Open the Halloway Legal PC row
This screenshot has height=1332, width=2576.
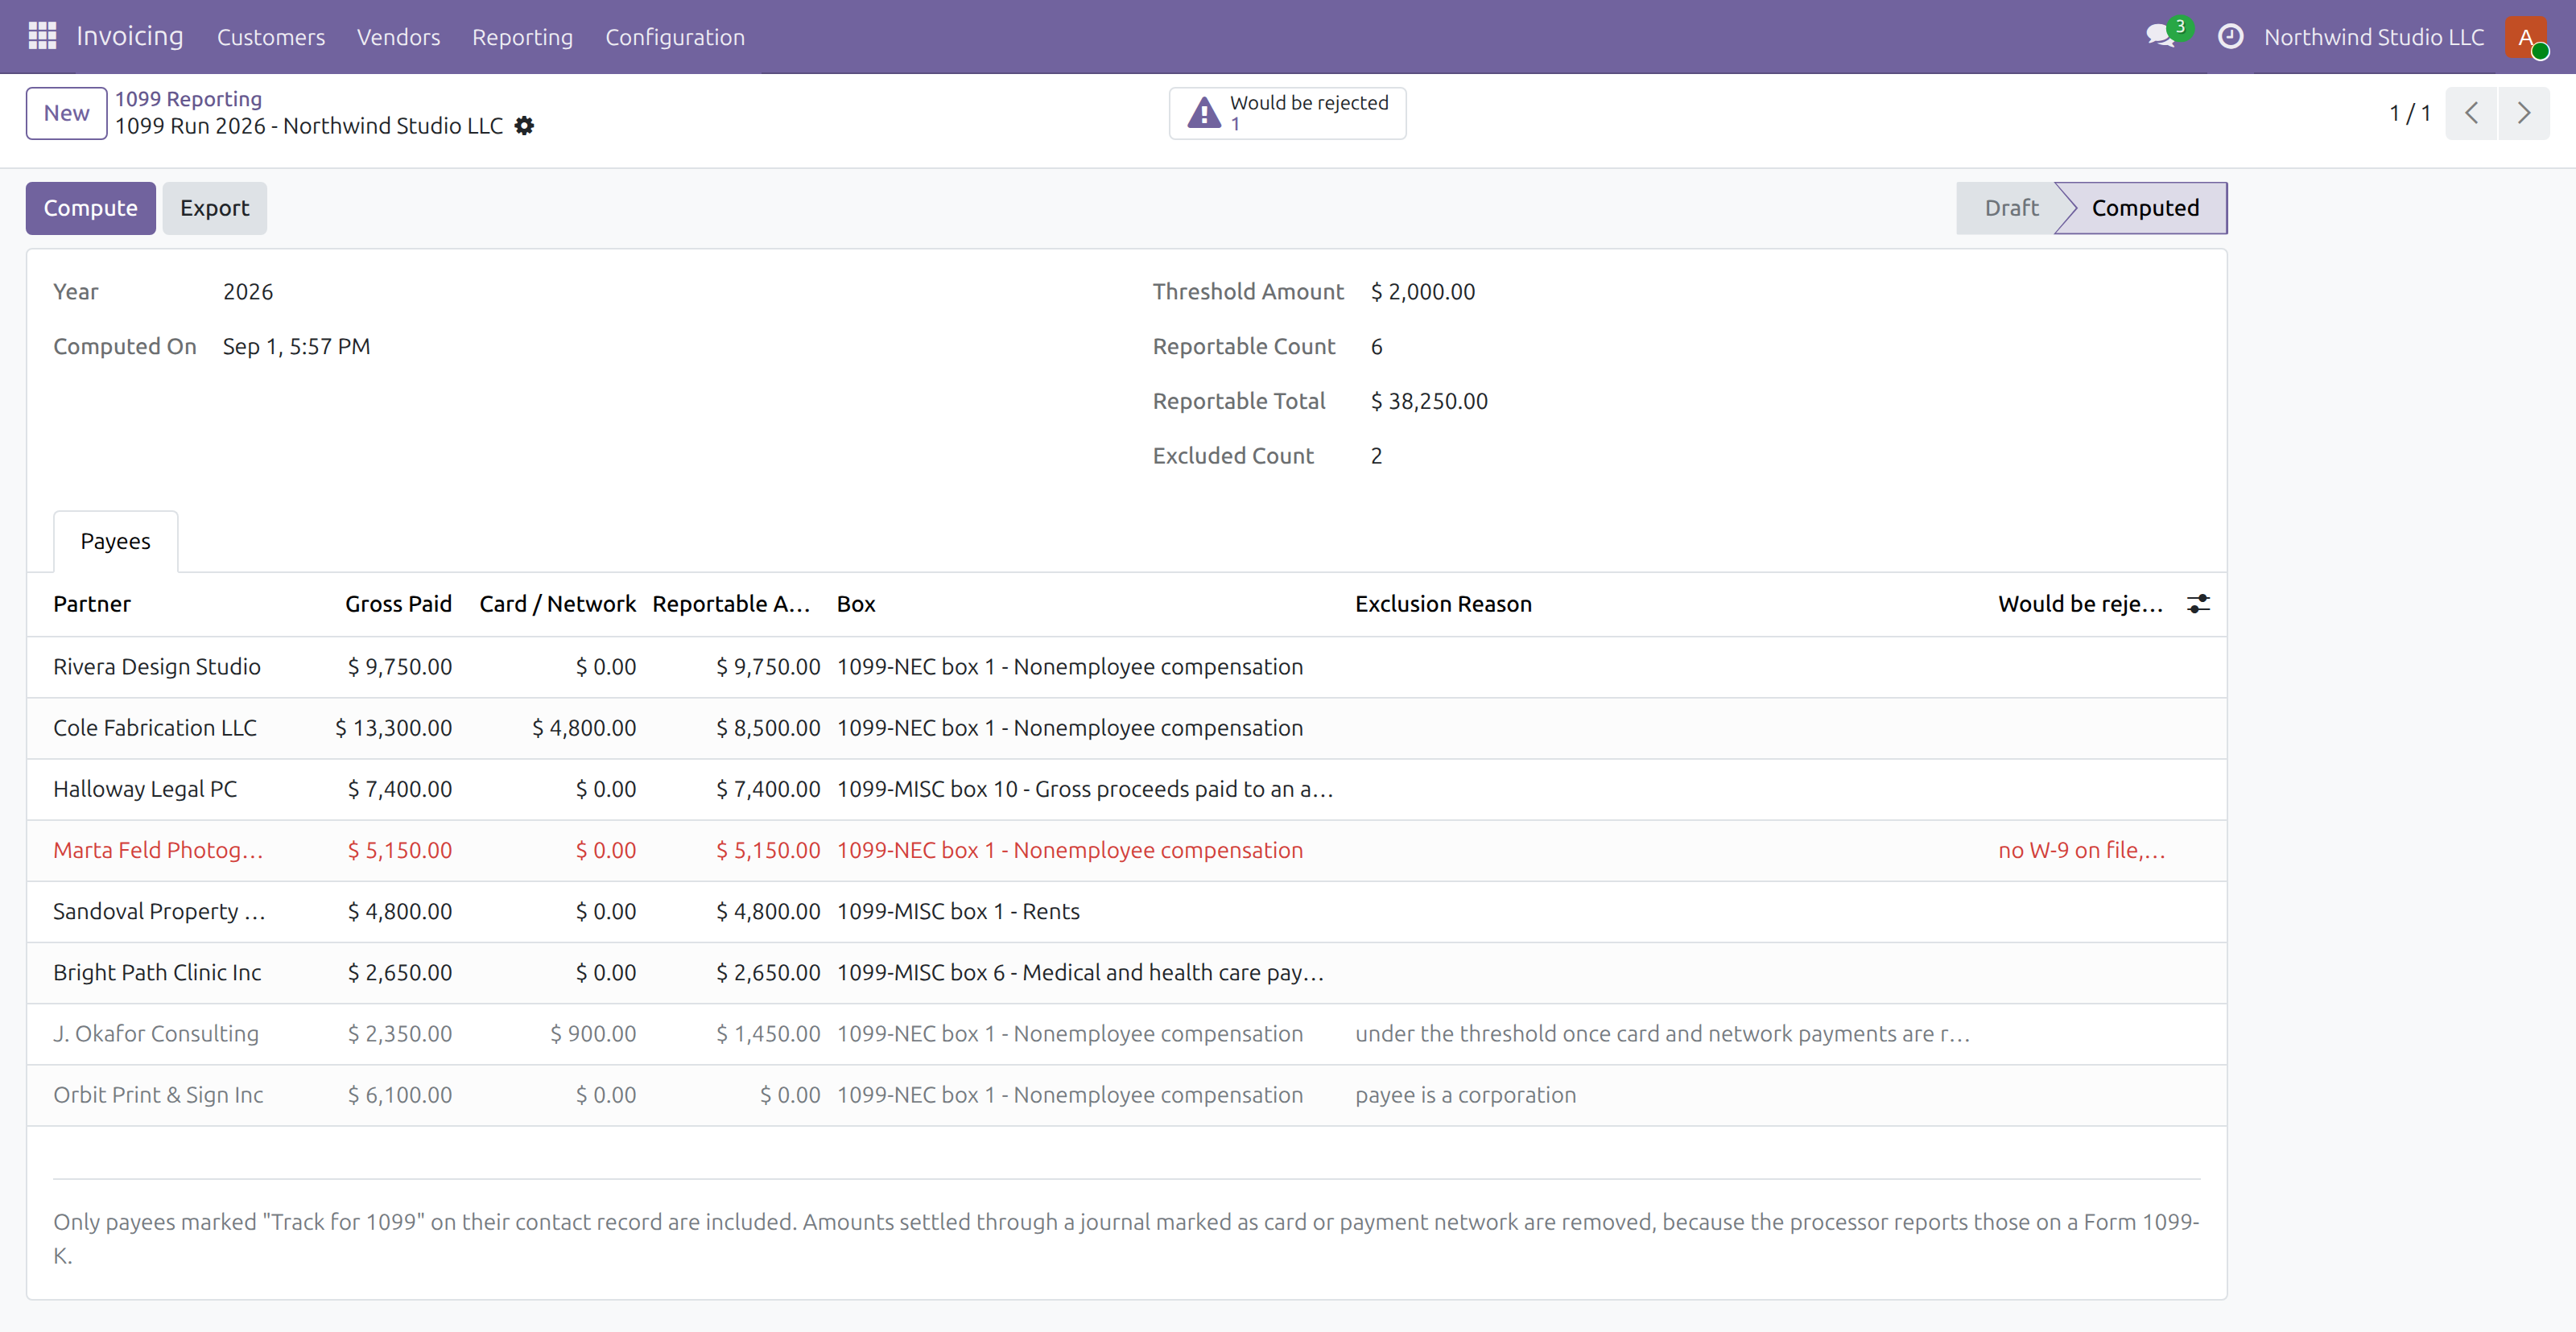tap(1126, 789)
